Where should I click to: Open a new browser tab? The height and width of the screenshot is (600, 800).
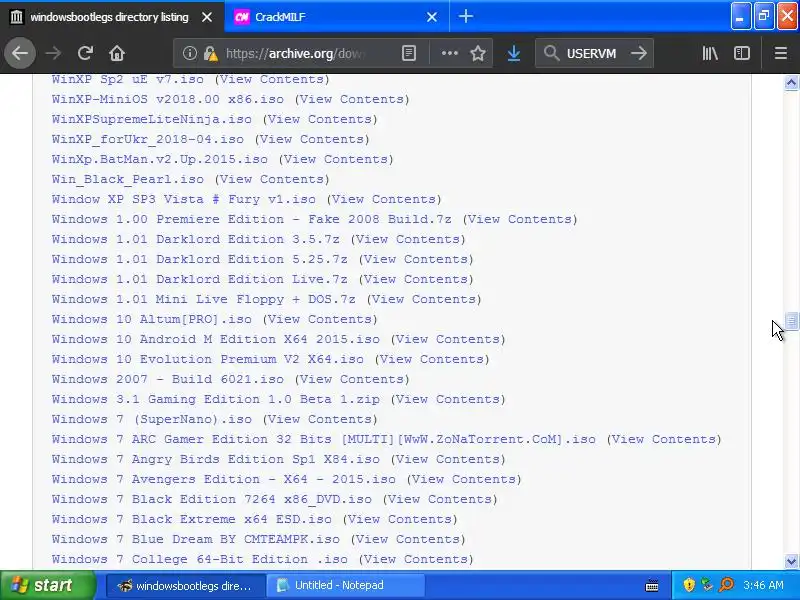pos(465,17)
